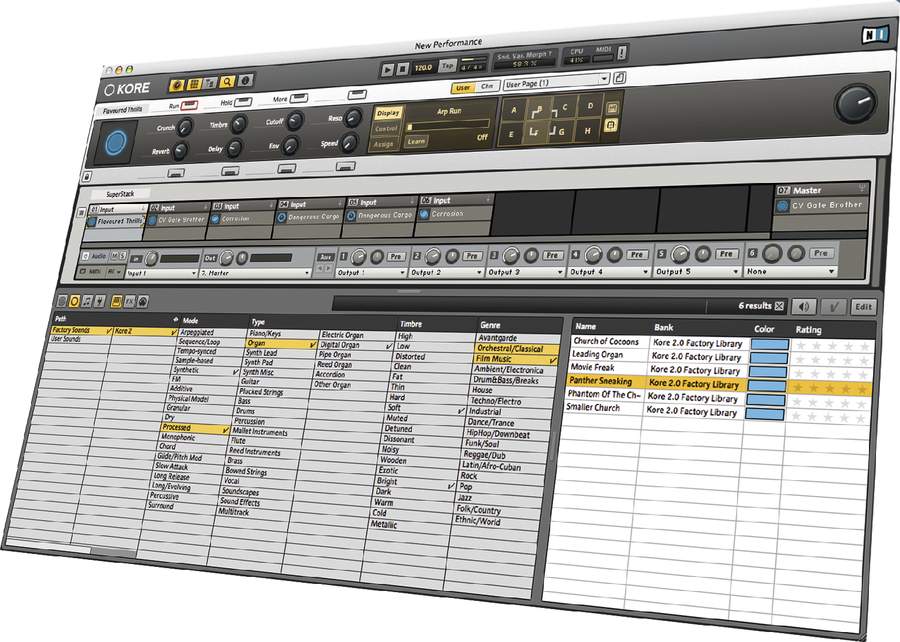Screen dimensions: 900x642
Task: Click the highlighted lower icon right of morph grid
Action: (611, 126)
